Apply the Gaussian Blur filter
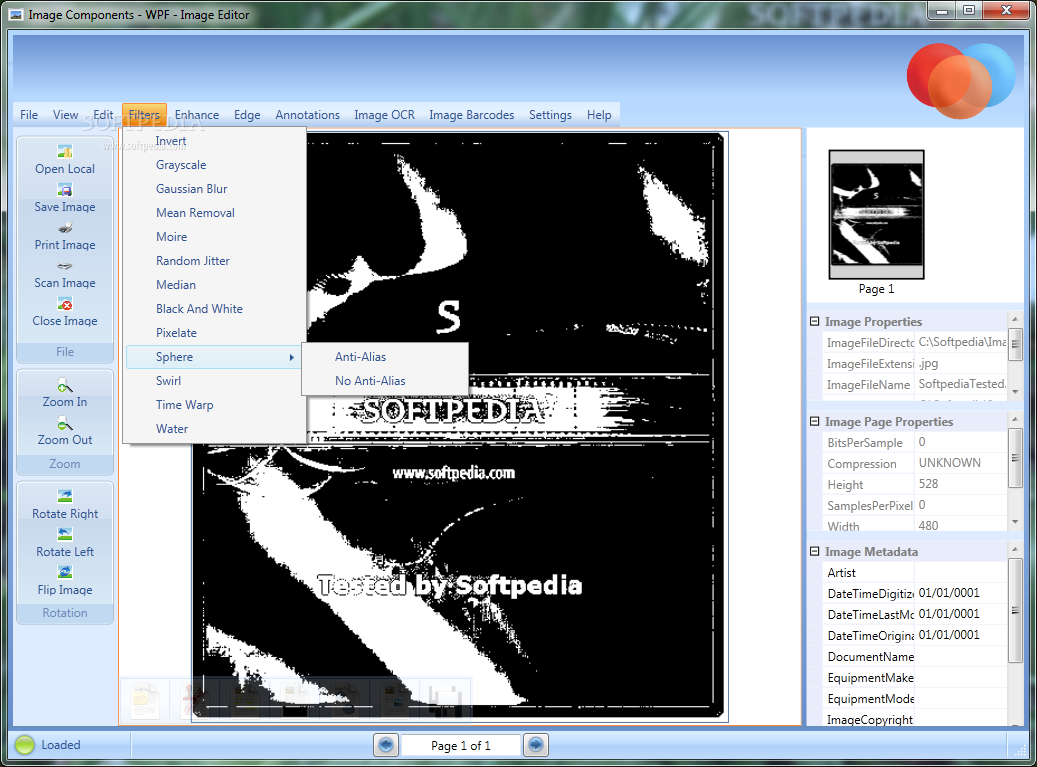The image size is (1037, 767). click(215, 189)
